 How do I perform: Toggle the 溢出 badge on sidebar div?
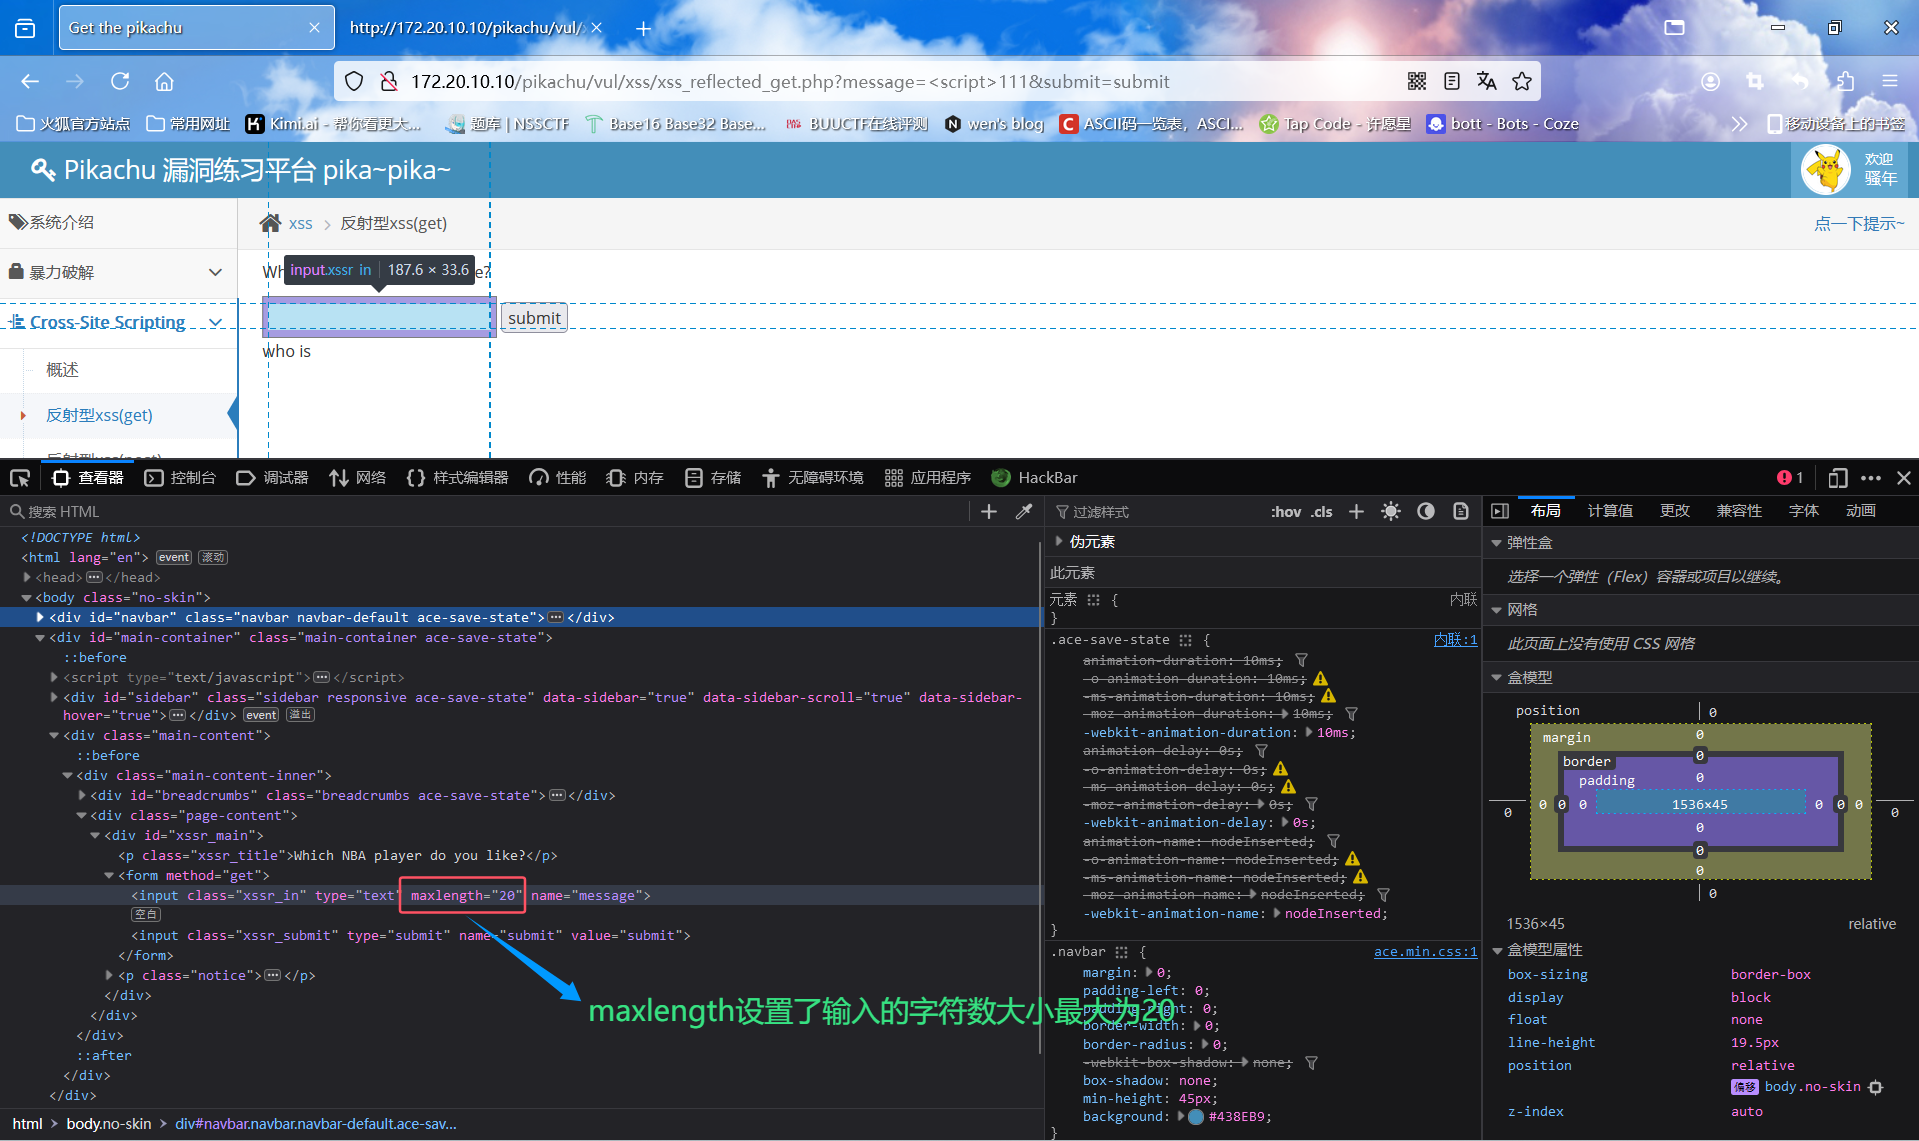click(300, 715)
